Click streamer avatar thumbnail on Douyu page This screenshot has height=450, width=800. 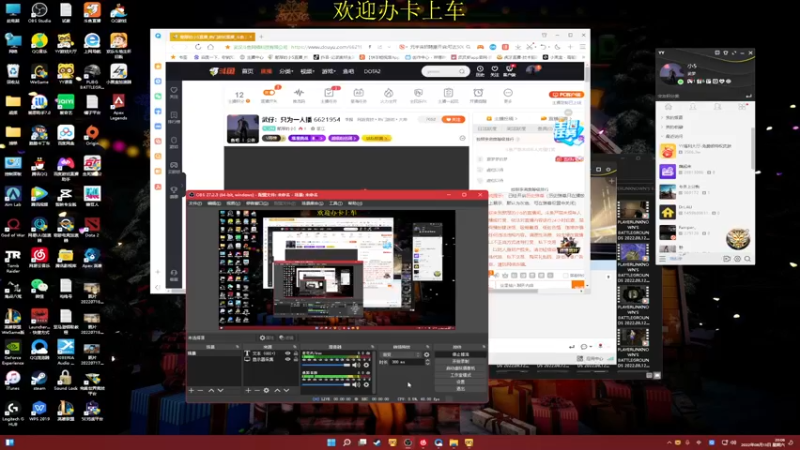pos(242,129)
